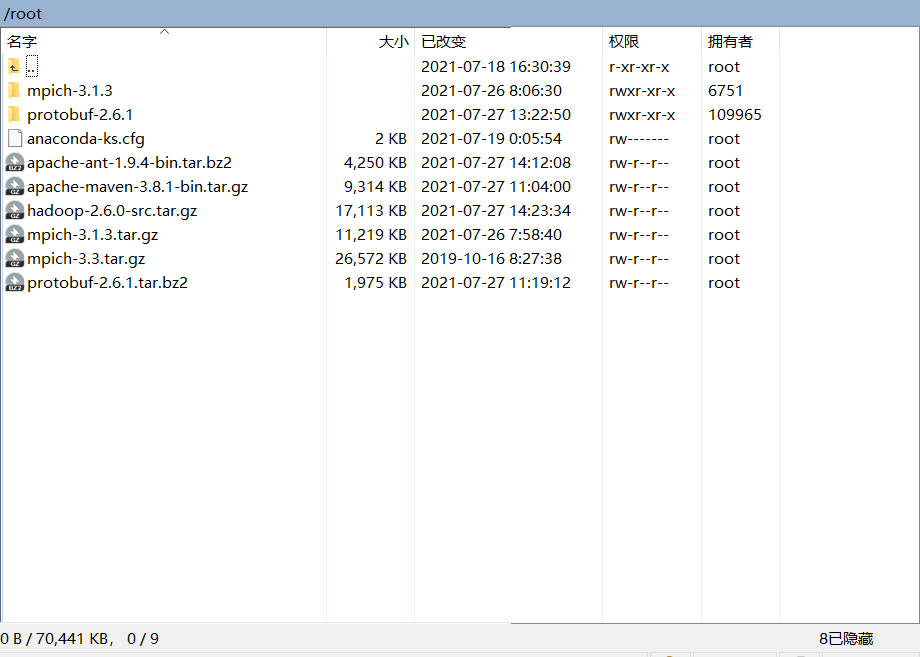Click the 9,314 KB size value
This screenshot has width=920, height=657.
(x=376, y=187)
